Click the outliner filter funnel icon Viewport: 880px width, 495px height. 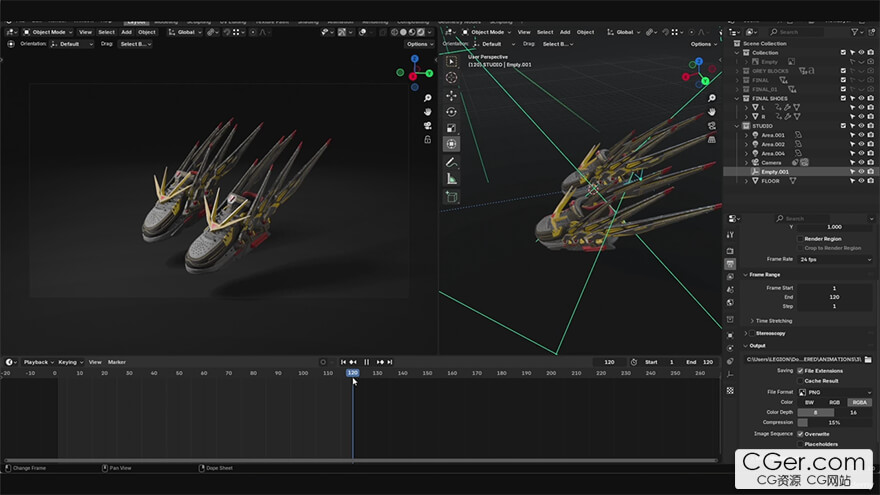tap(854, 32)
